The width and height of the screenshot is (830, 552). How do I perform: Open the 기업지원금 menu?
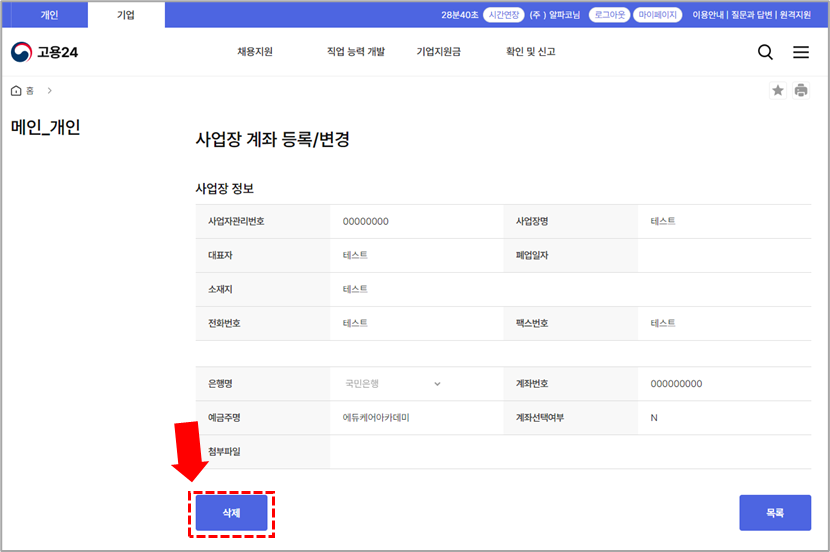point(439,52)
